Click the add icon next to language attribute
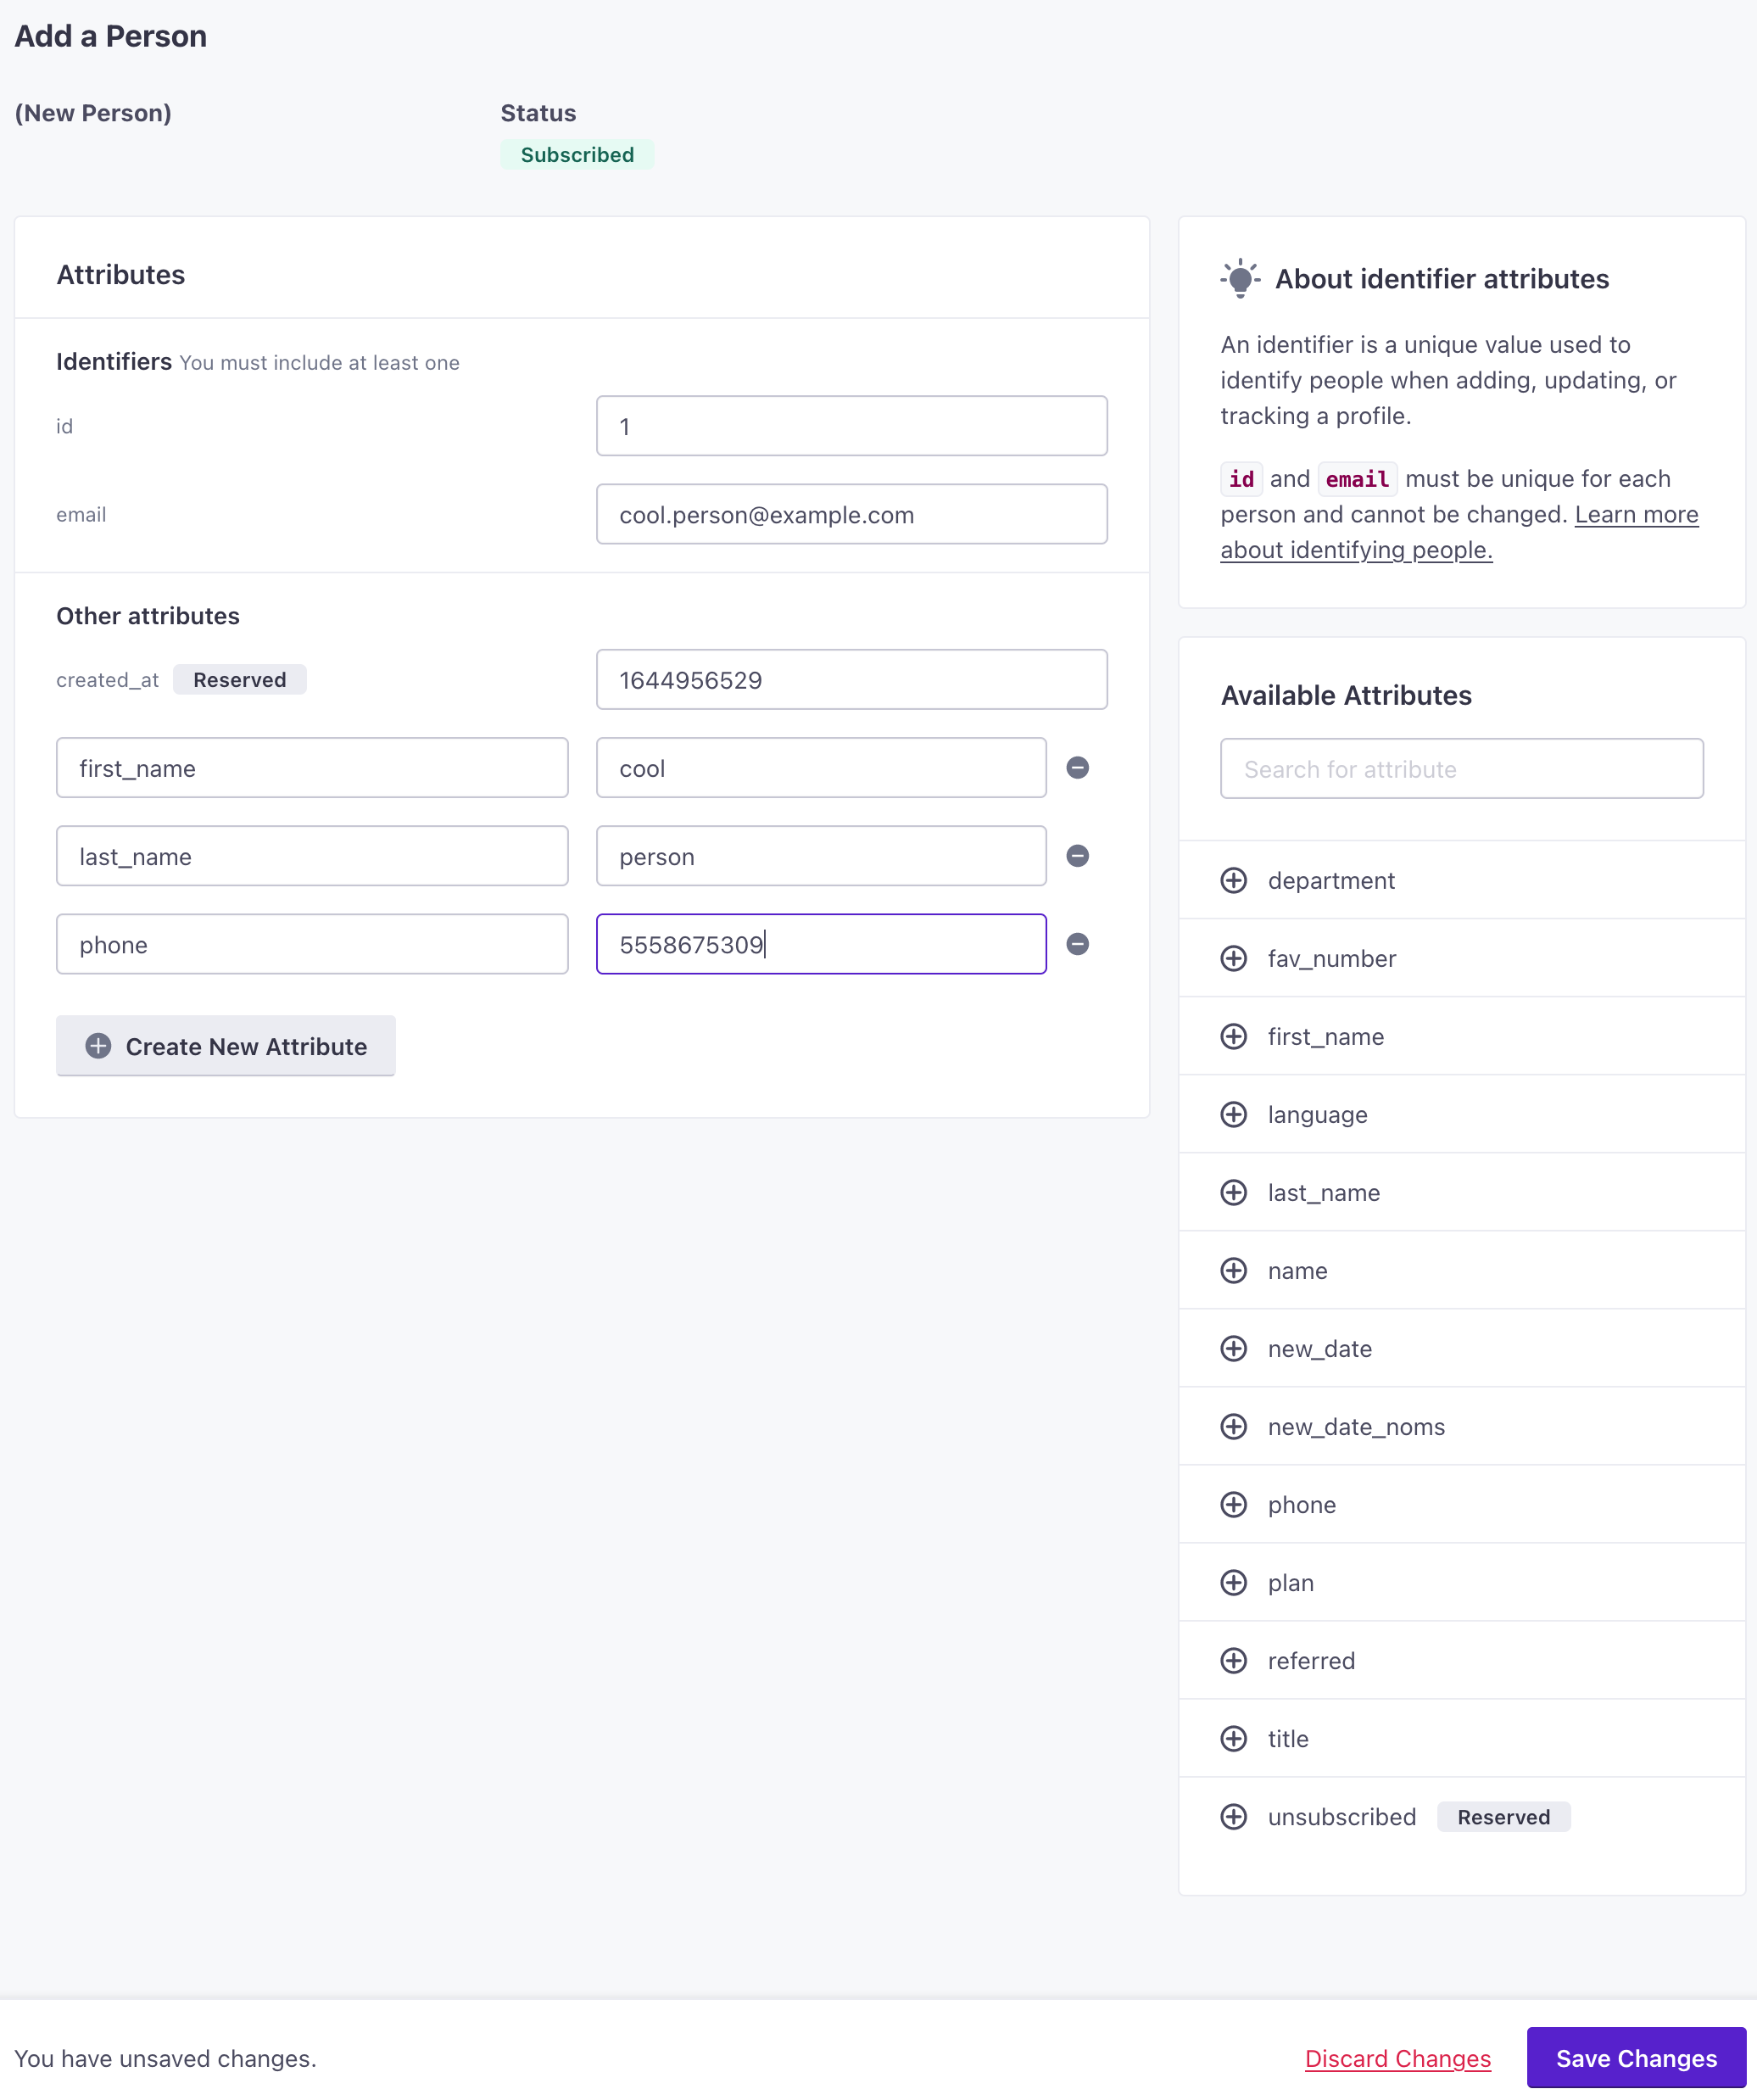The width and height of the screenshot is (1757, 2100). pyautogui.click(x=1234, y=1114)
